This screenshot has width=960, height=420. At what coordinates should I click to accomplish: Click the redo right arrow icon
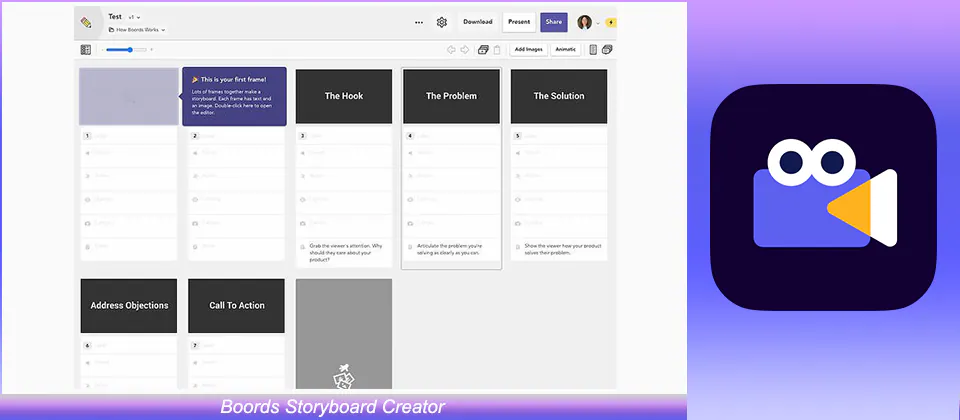click(x=465, y=50)
